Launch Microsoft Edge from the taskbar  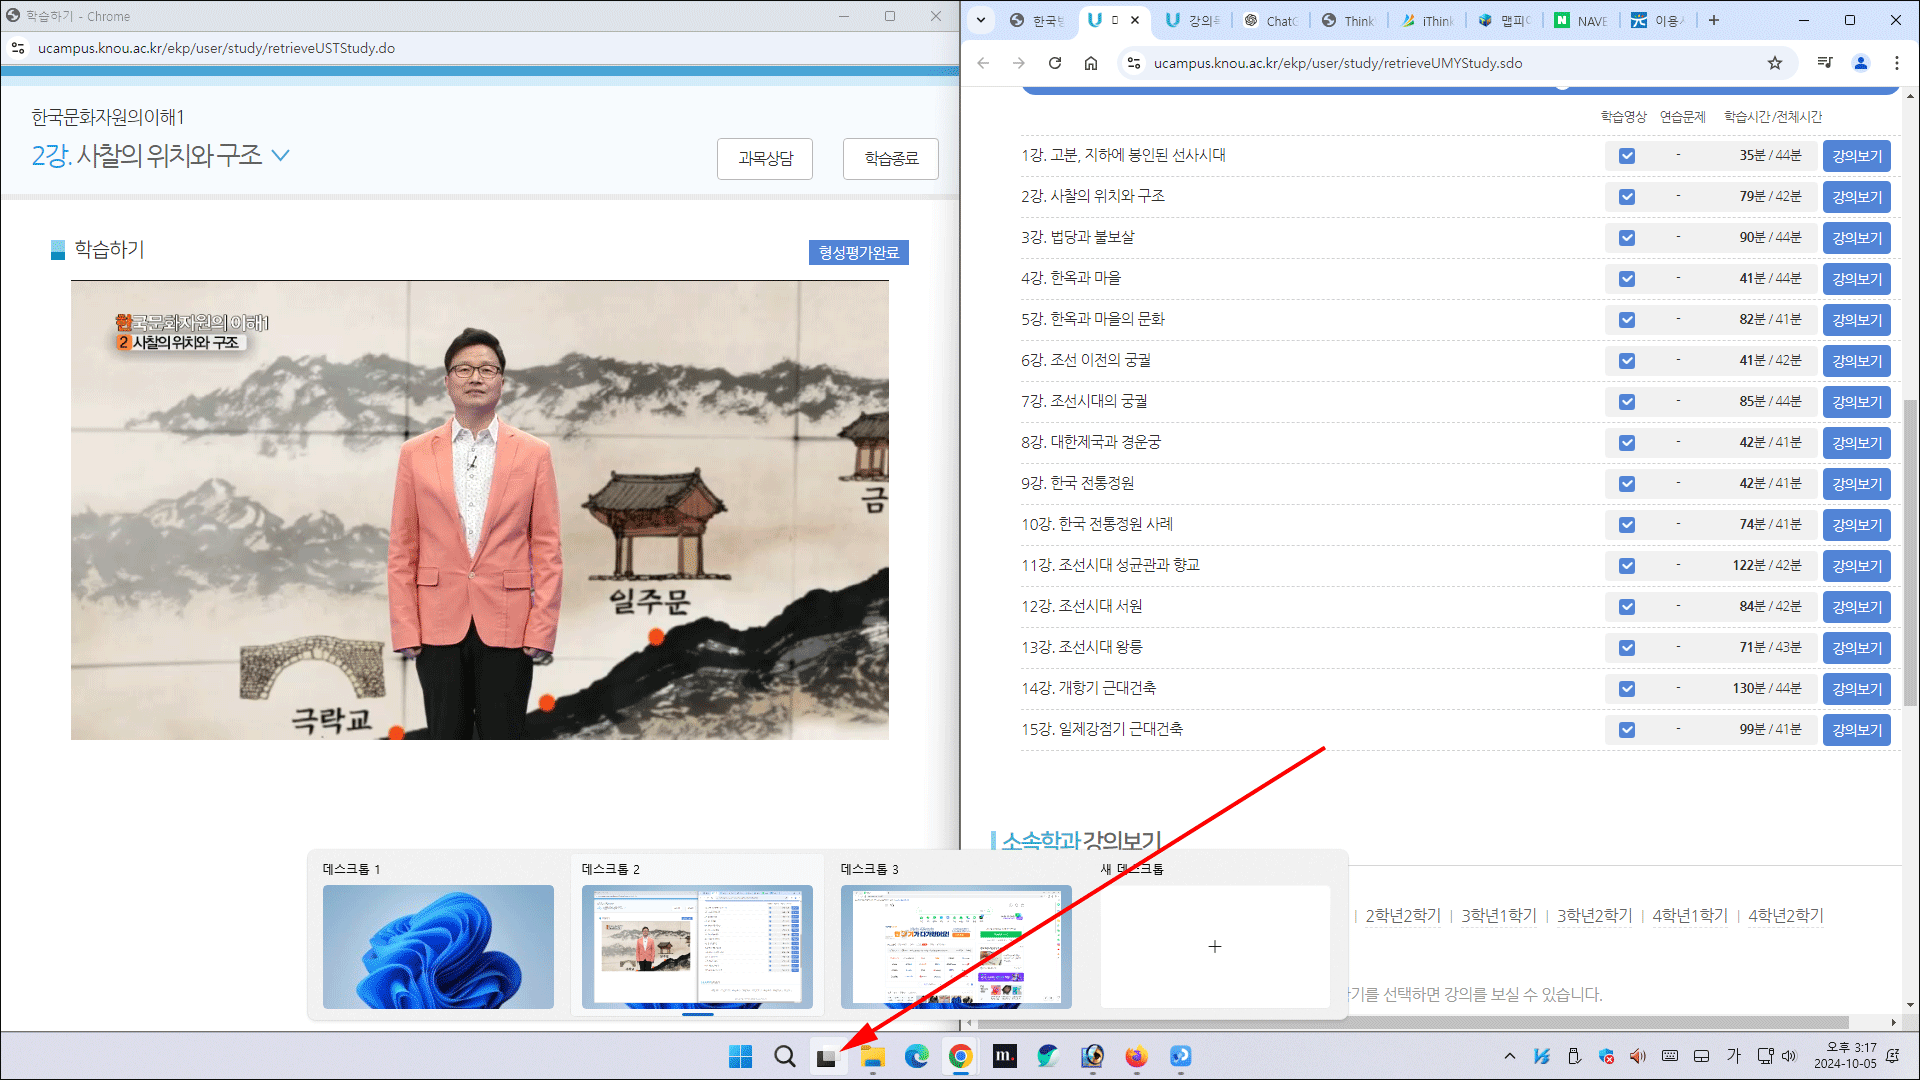pos(916,1057)
